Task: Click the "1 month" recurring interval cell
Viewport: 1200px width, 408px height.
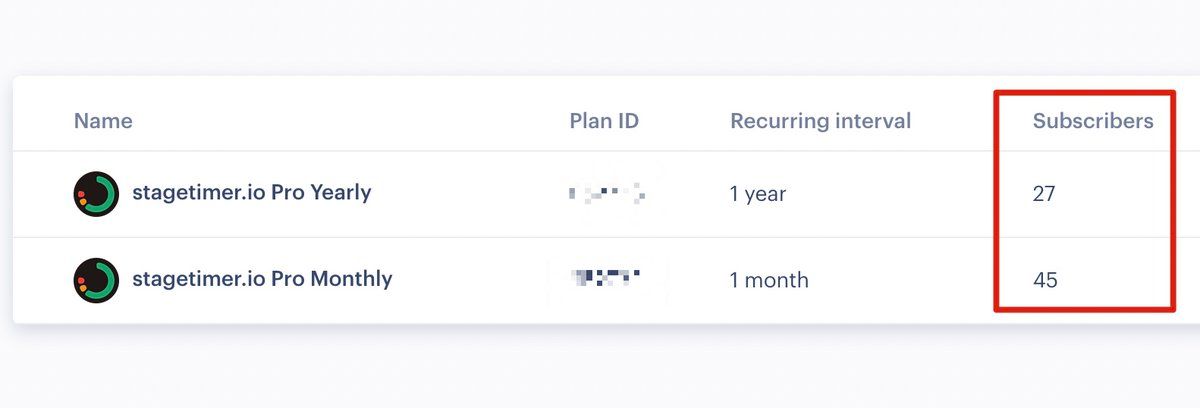Action: pyautogui.click(x=769, y=280)
